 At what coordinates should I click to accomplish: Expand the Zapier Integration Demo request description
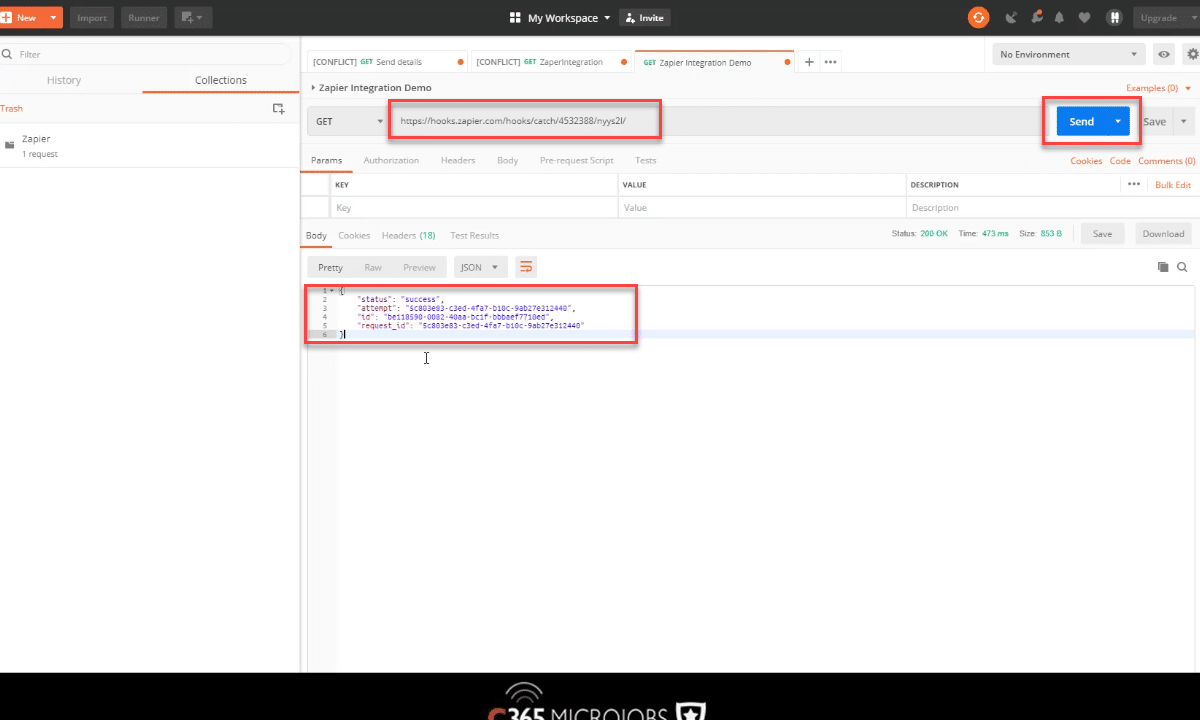point(314,88)
